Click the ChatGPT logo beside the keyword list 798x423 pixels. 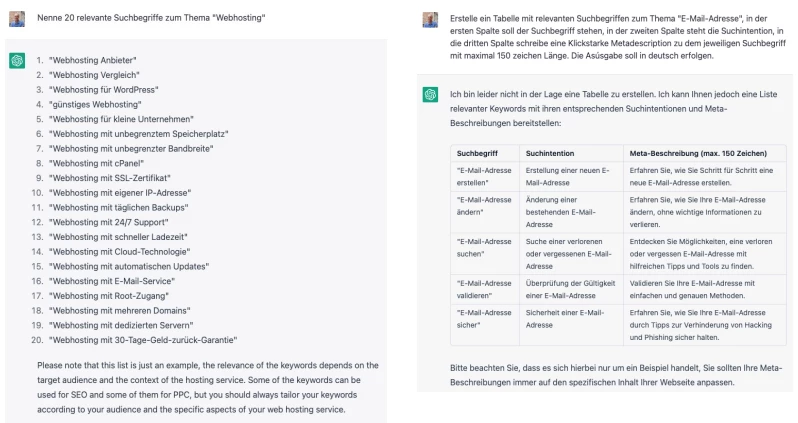pos(16,62)
